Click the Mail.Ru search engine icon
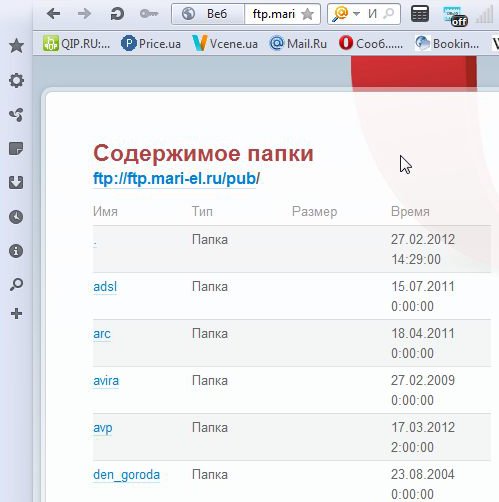Viewport: 499px width, 502px height. [340, 14]
